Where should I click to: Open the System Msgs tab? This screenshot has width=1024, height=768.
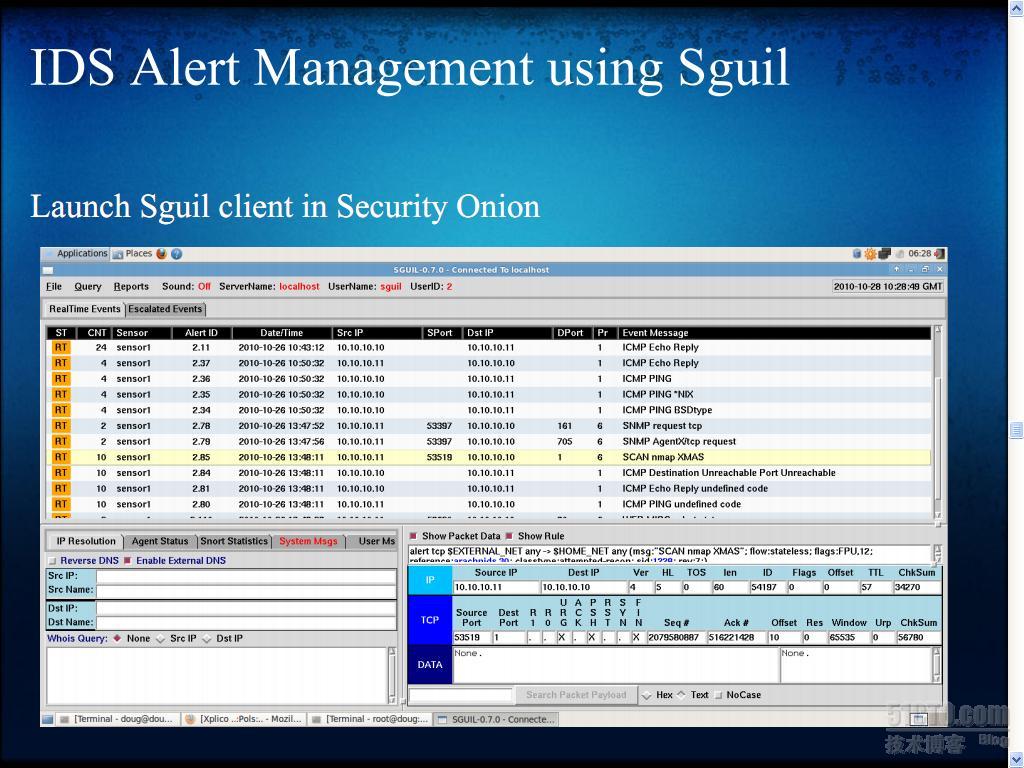pyautogui.click(x=308, y=541)
